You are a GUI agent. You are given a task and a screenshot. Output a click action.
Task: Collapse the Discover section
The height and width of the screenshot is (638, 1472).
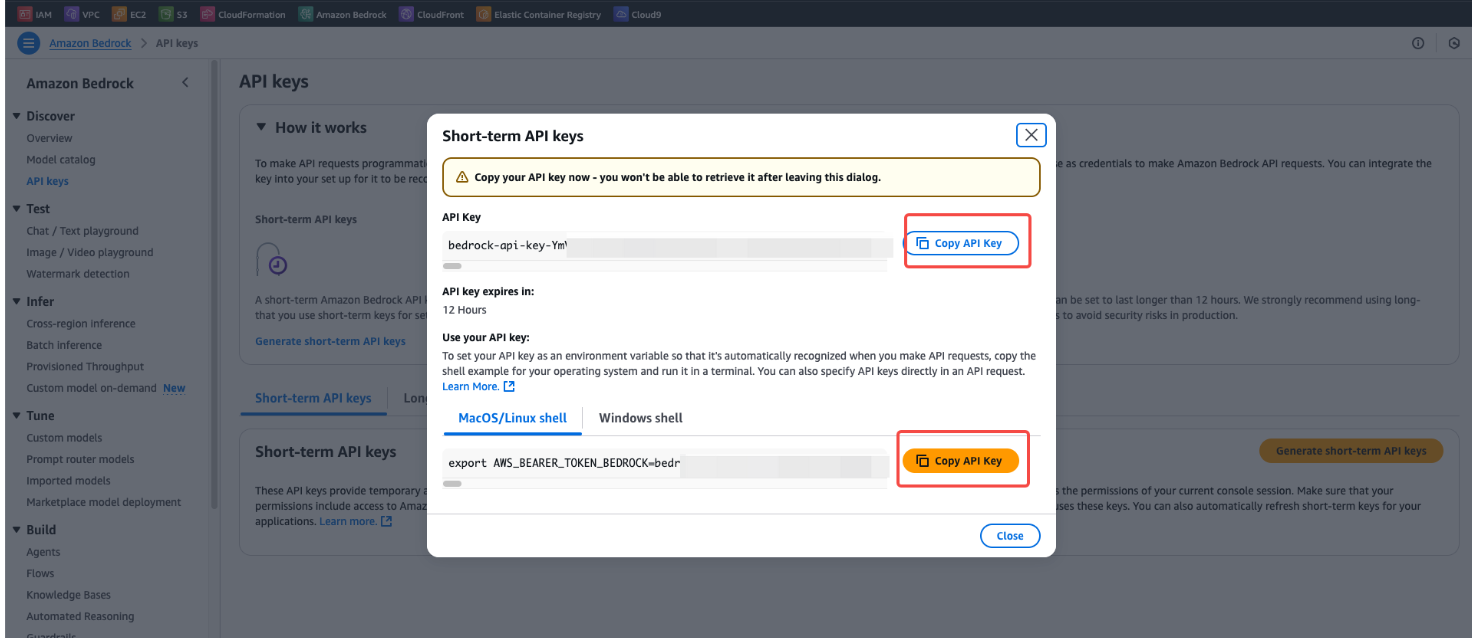click(x=17, y=116)
